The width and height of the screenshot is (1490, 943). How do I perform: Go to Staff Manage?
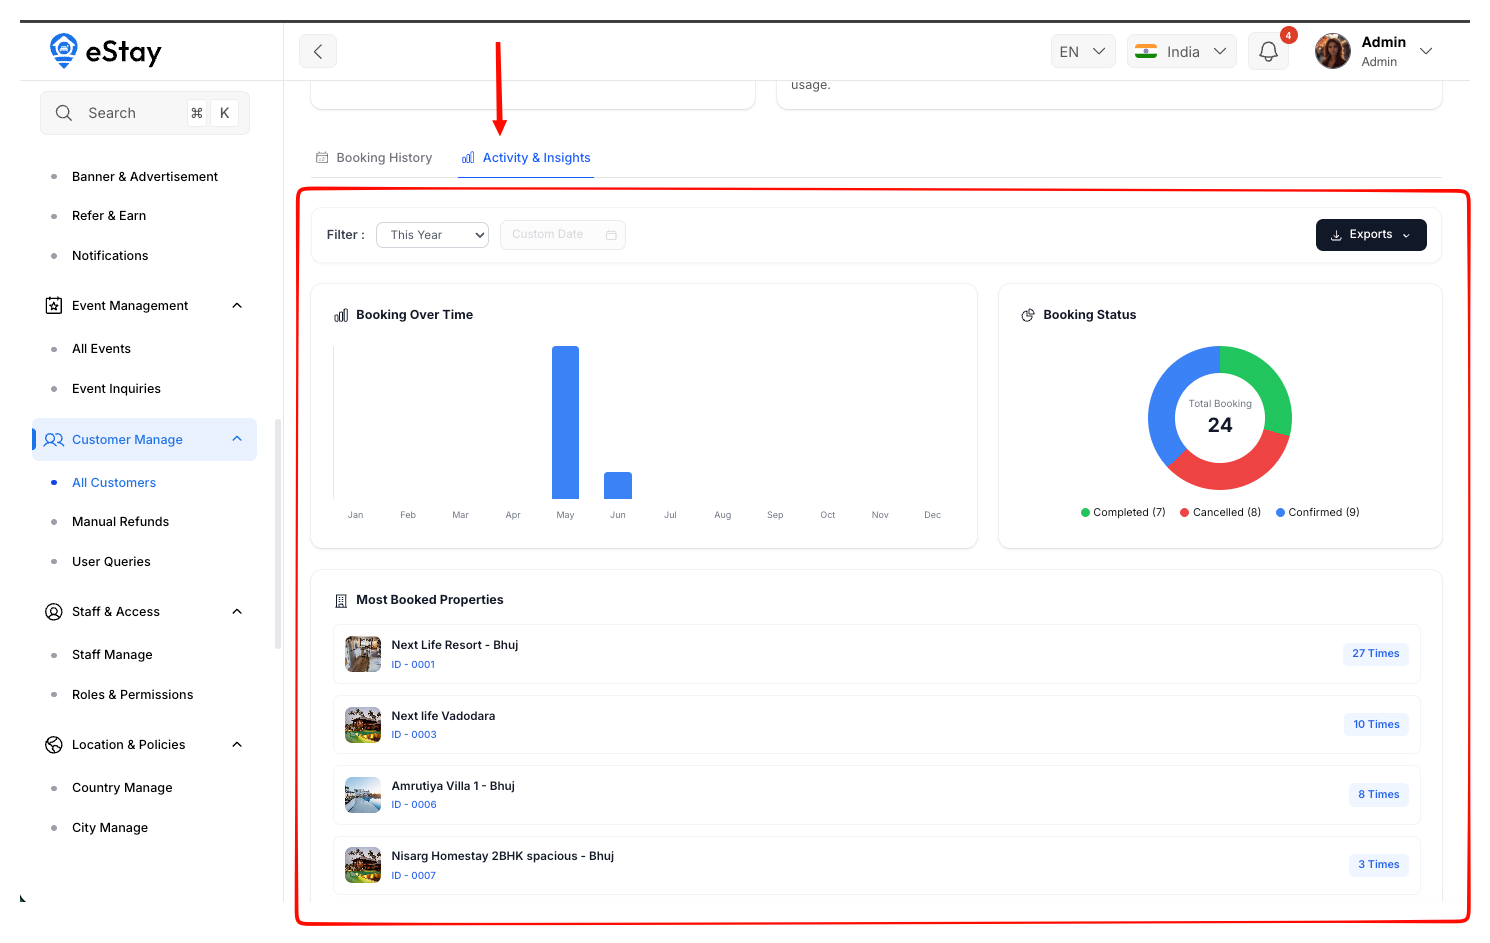click(x=112, y=655)
